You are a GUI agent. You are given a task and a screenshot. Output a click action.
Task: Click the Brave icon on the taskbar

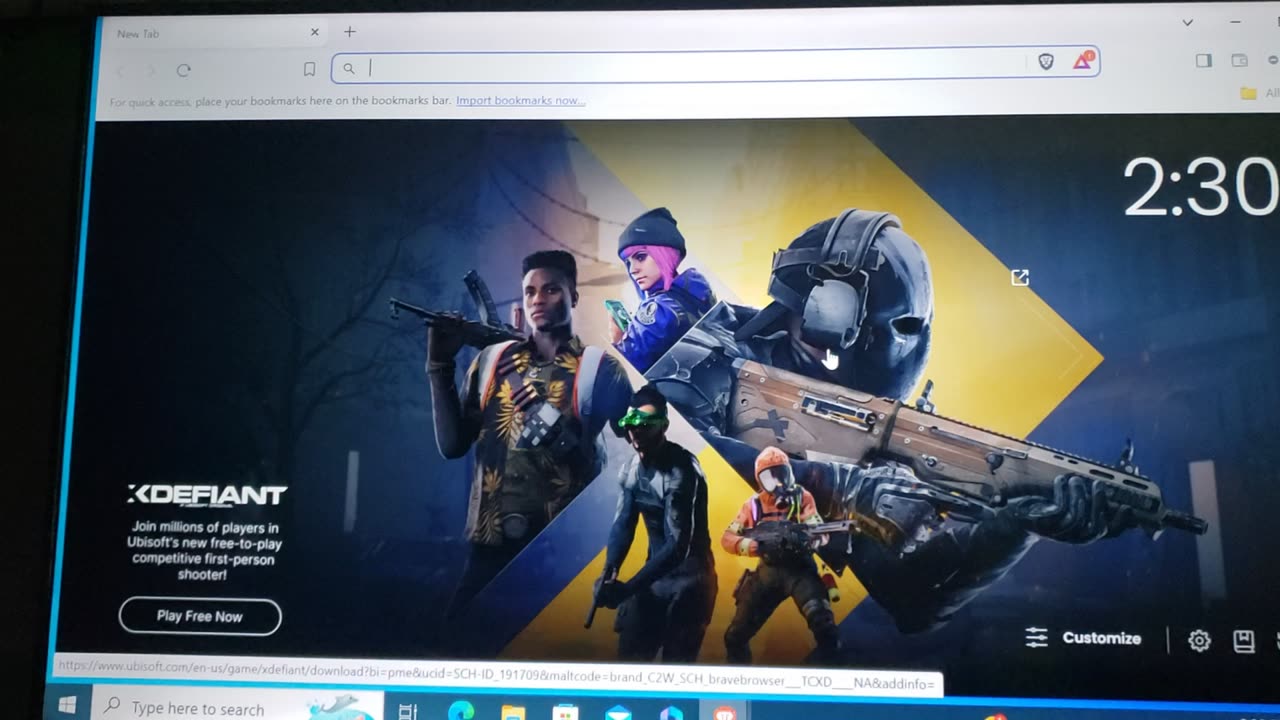pos(725,713)
